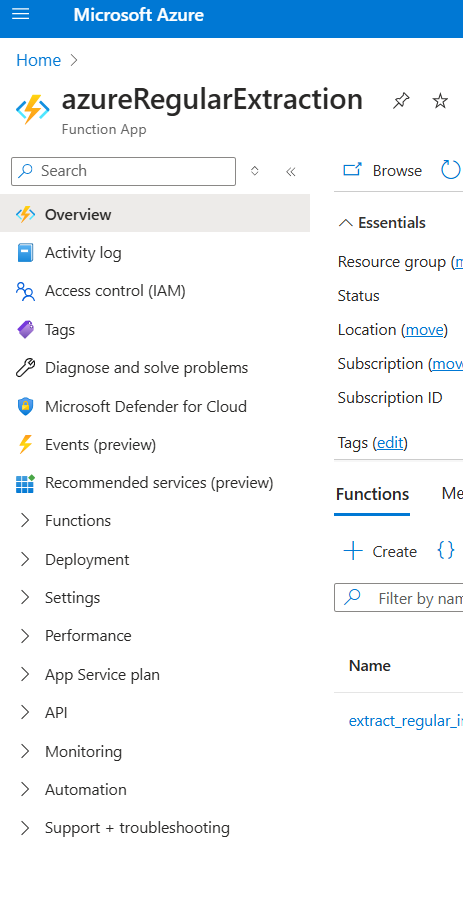Click the Create button label

coord(395,552)
